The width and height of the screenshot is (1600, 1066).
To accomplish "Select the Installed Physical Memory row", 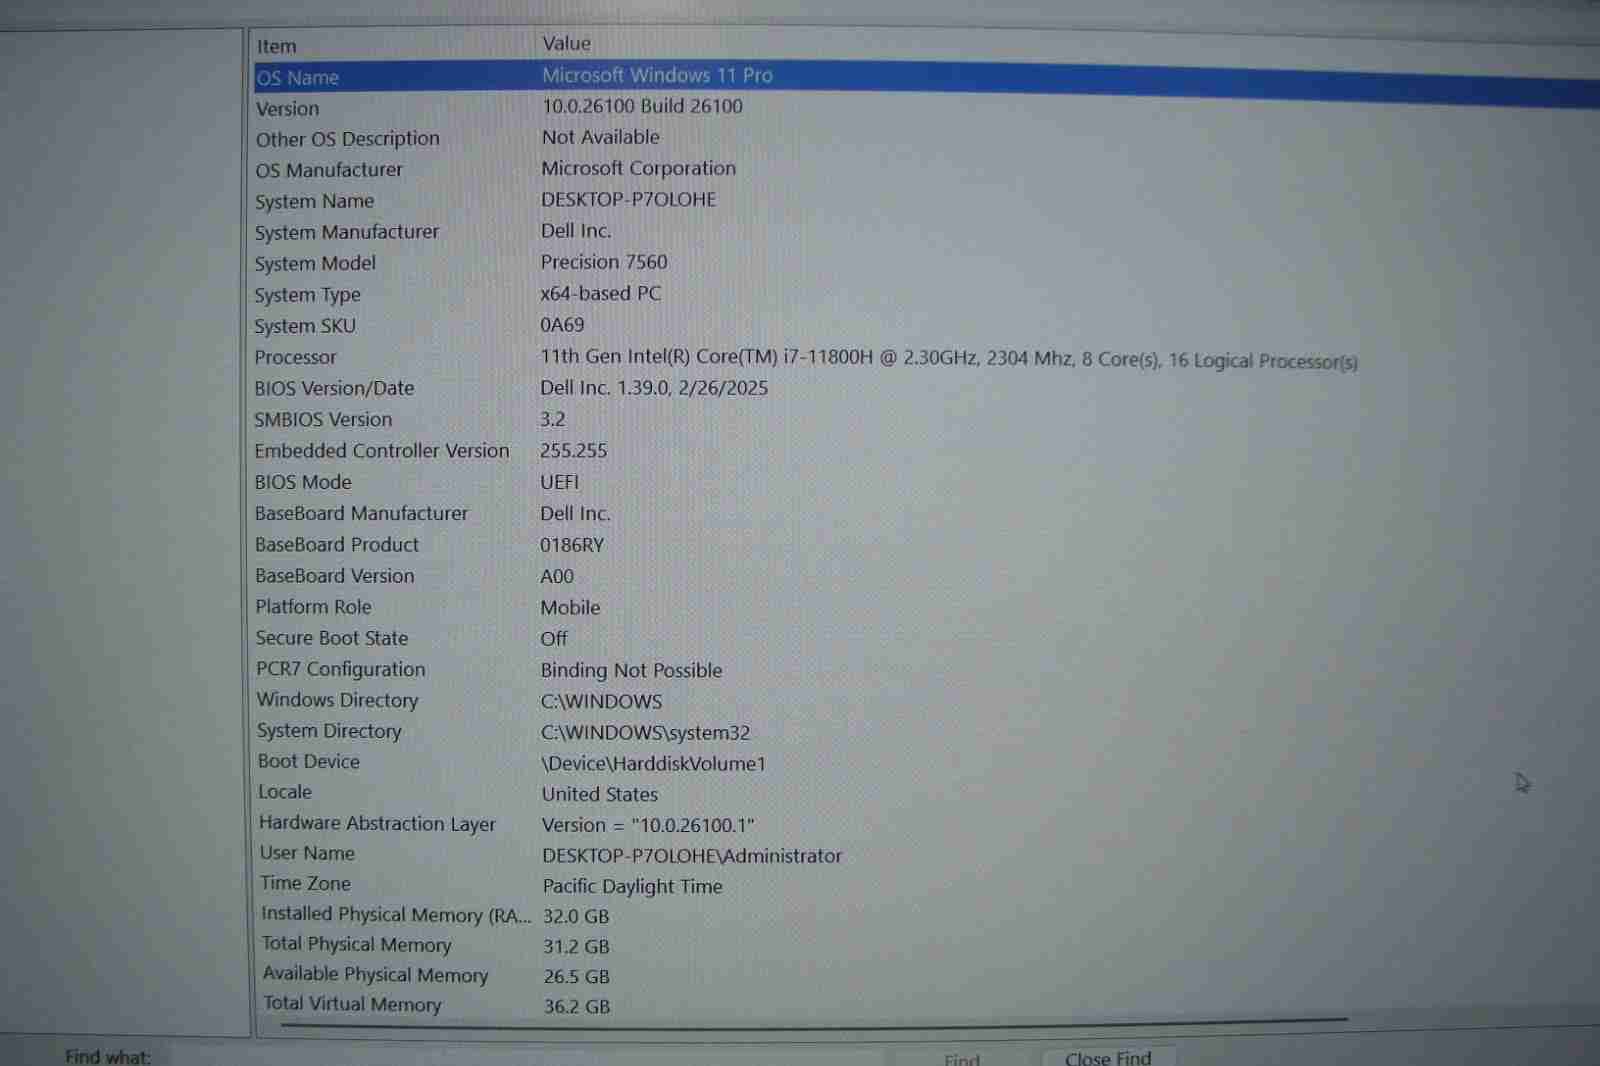I will pos(396,914).
